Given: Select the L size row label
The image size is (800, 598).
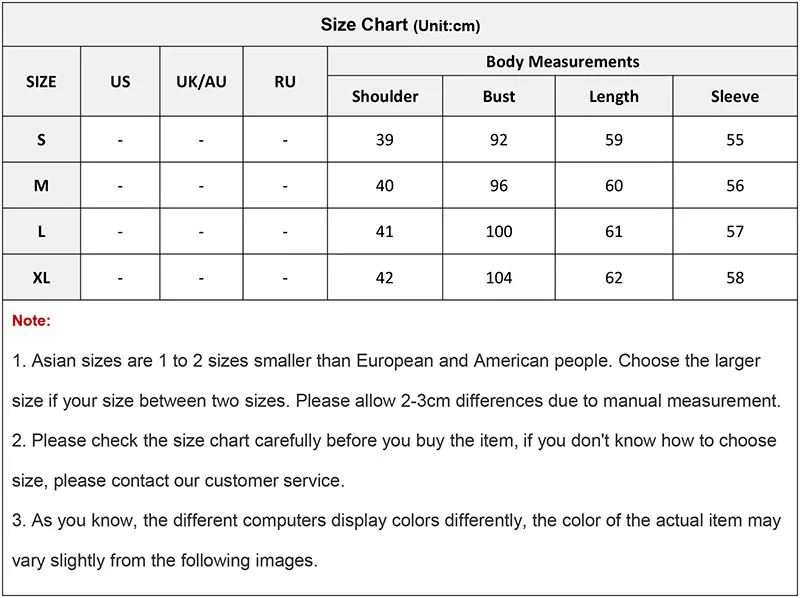Looking at the screenshot, I should tap(41, 231).
